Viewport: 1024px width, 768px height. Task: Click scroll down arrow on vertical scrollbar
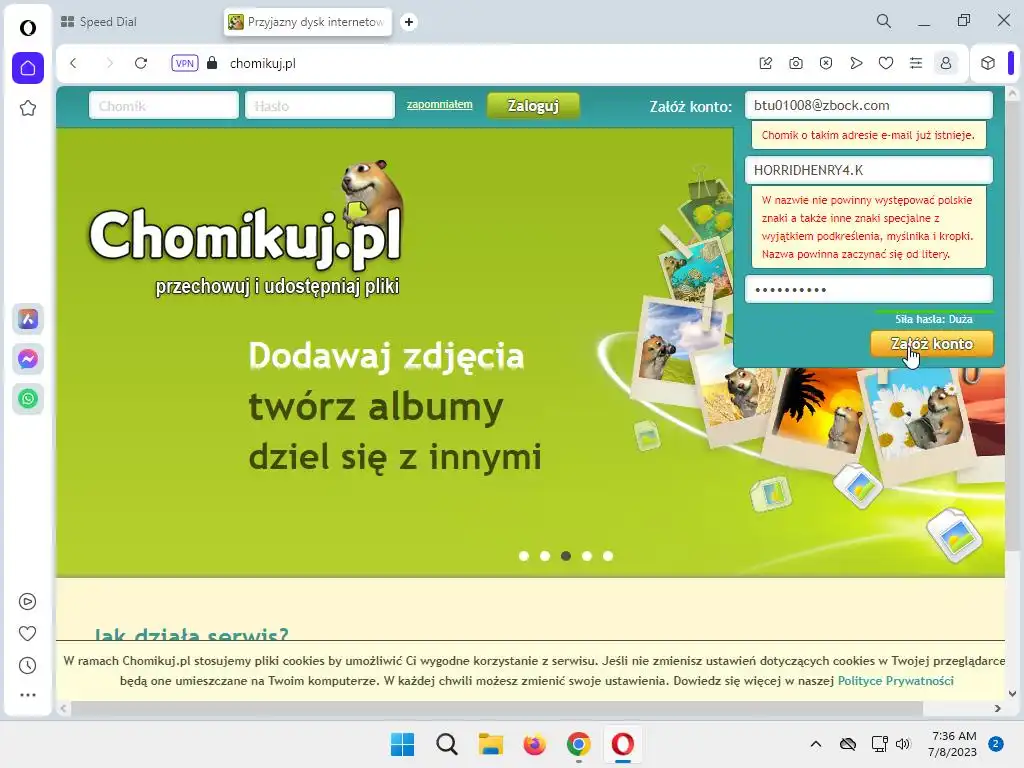pyautogui.click(x=1012, y=694)
